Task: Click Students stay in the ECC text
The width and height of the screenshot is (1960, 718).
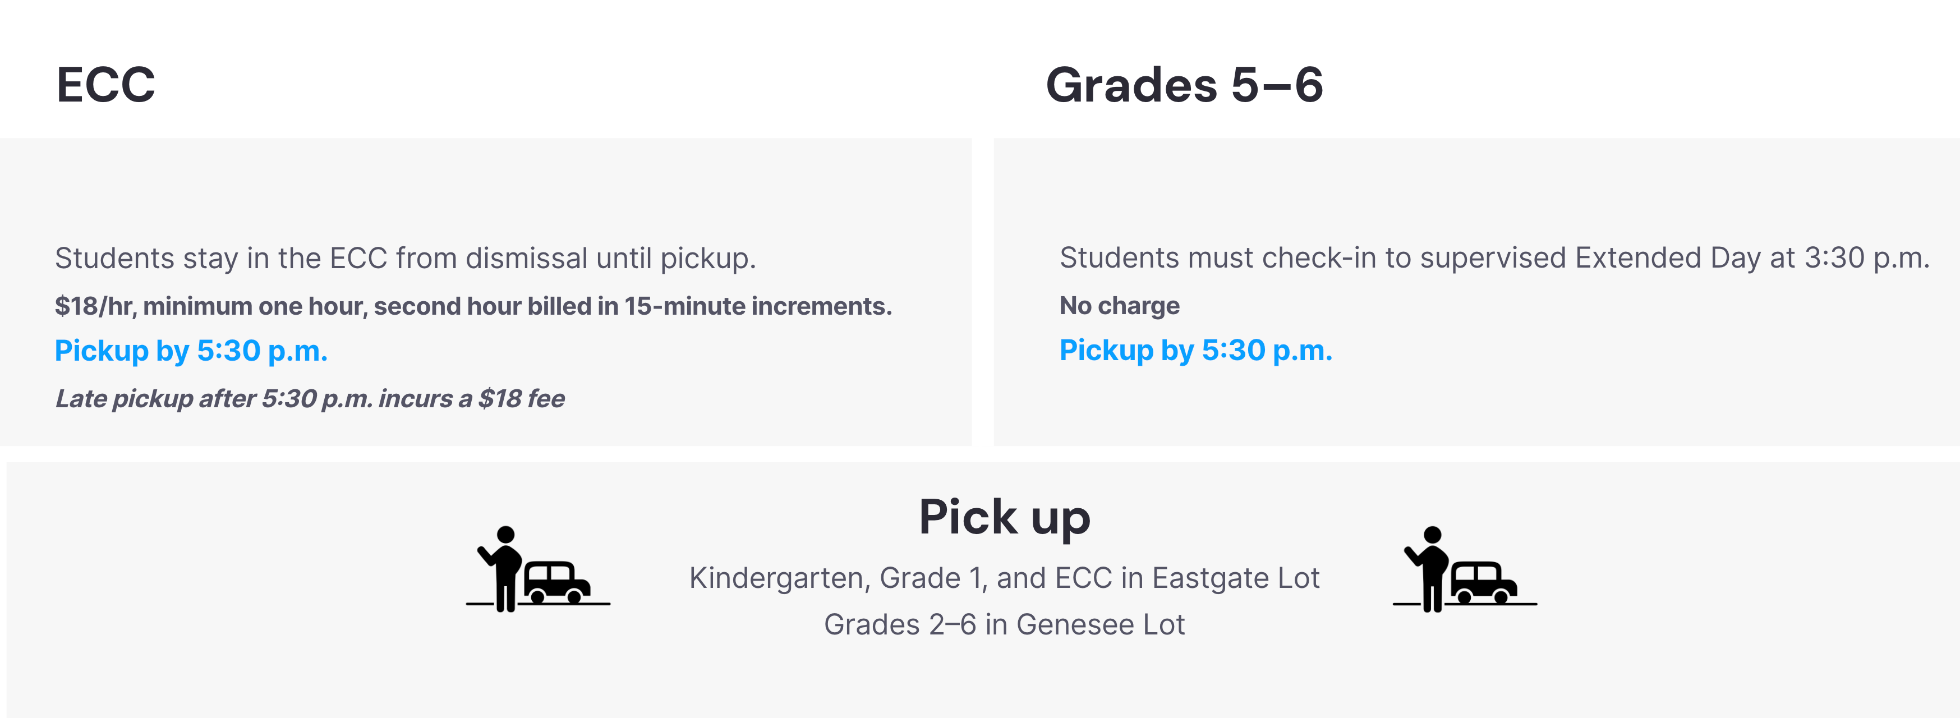Action: 405,258
